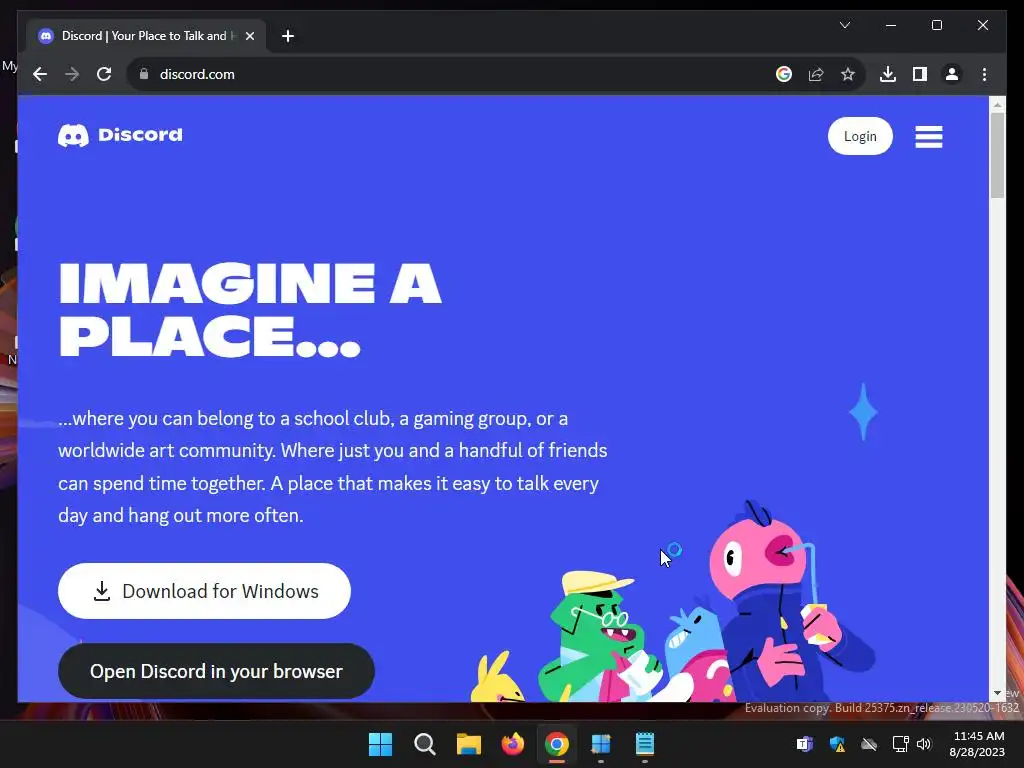Select the Discord browser tab
Viewport: 1024px width, 768px height.
146,36
